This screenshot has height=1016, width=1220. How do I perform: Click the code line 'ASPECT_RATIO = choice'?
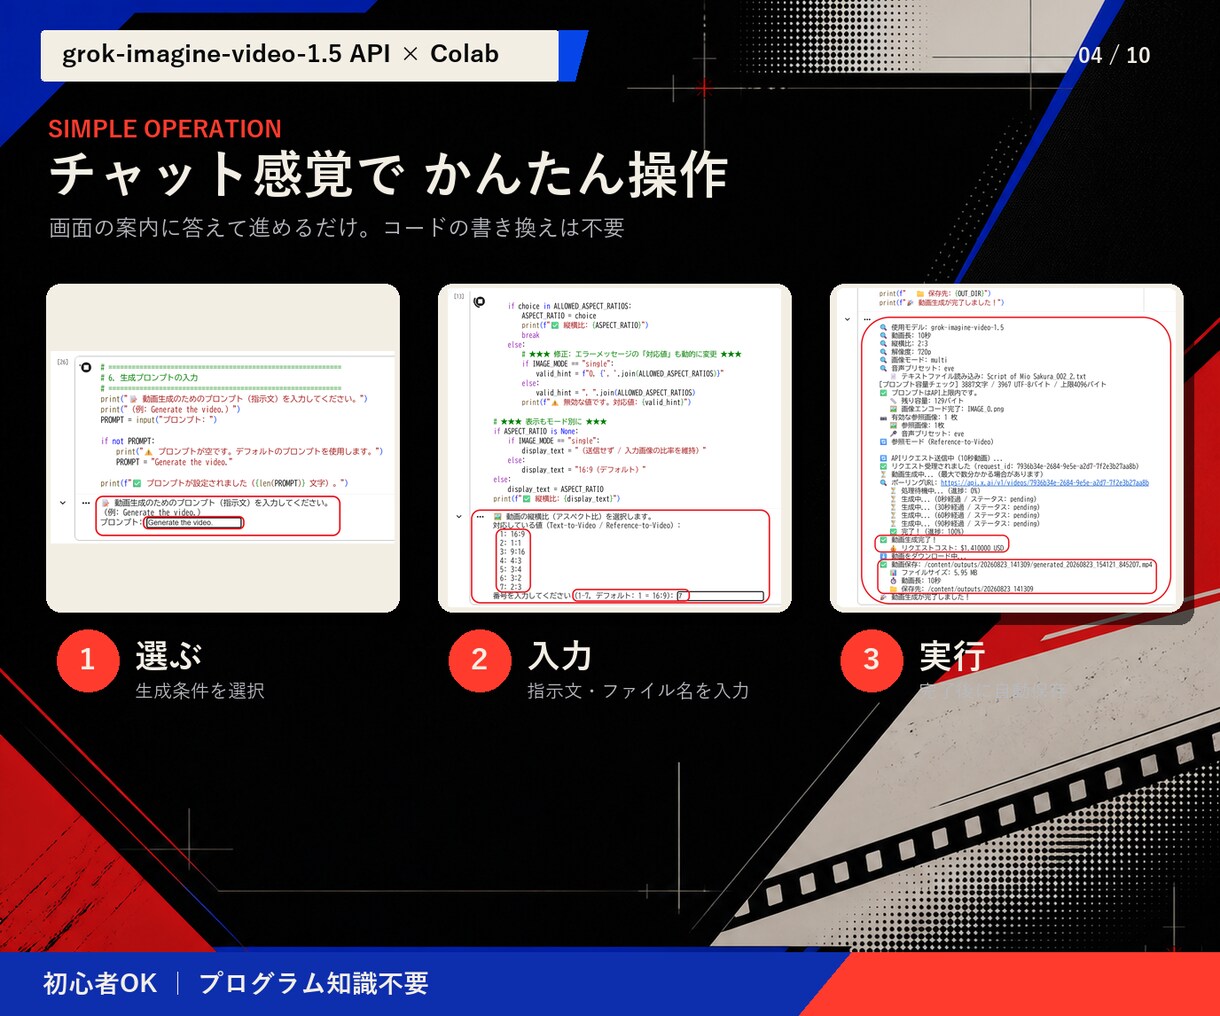(559, 316)
